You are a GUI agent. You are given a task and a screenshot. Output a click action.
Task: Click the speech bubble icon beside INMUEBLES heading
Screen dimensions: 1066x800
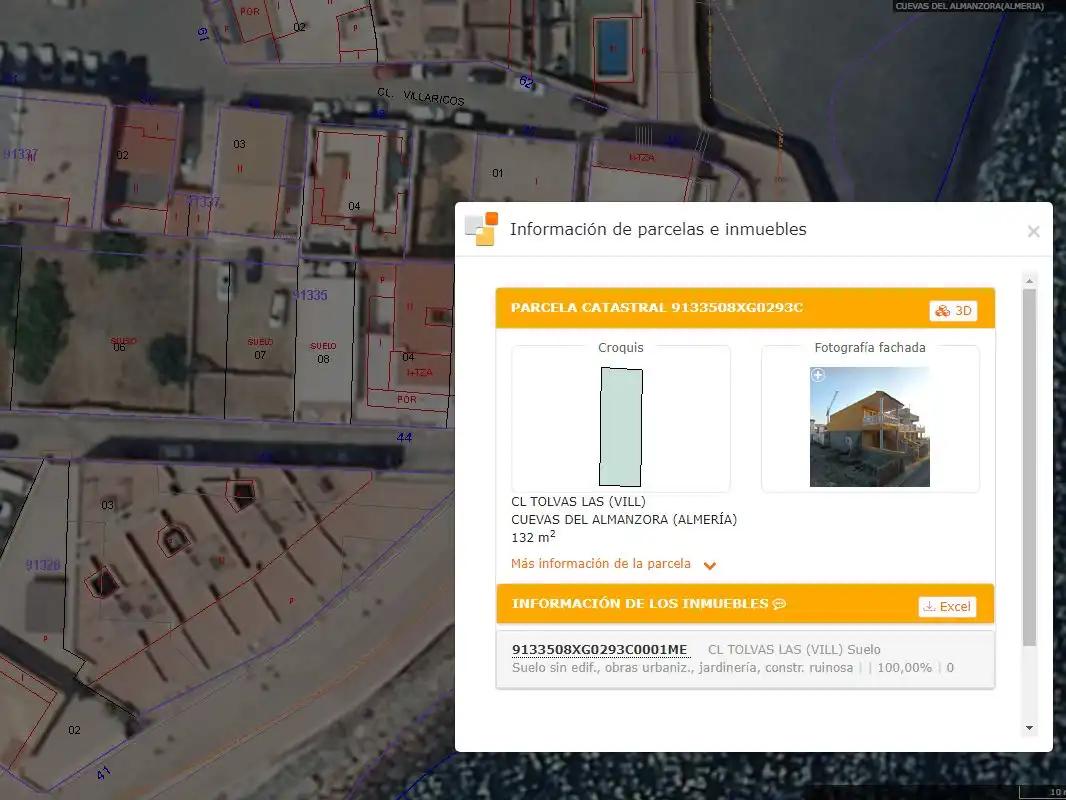pos(780,604)
